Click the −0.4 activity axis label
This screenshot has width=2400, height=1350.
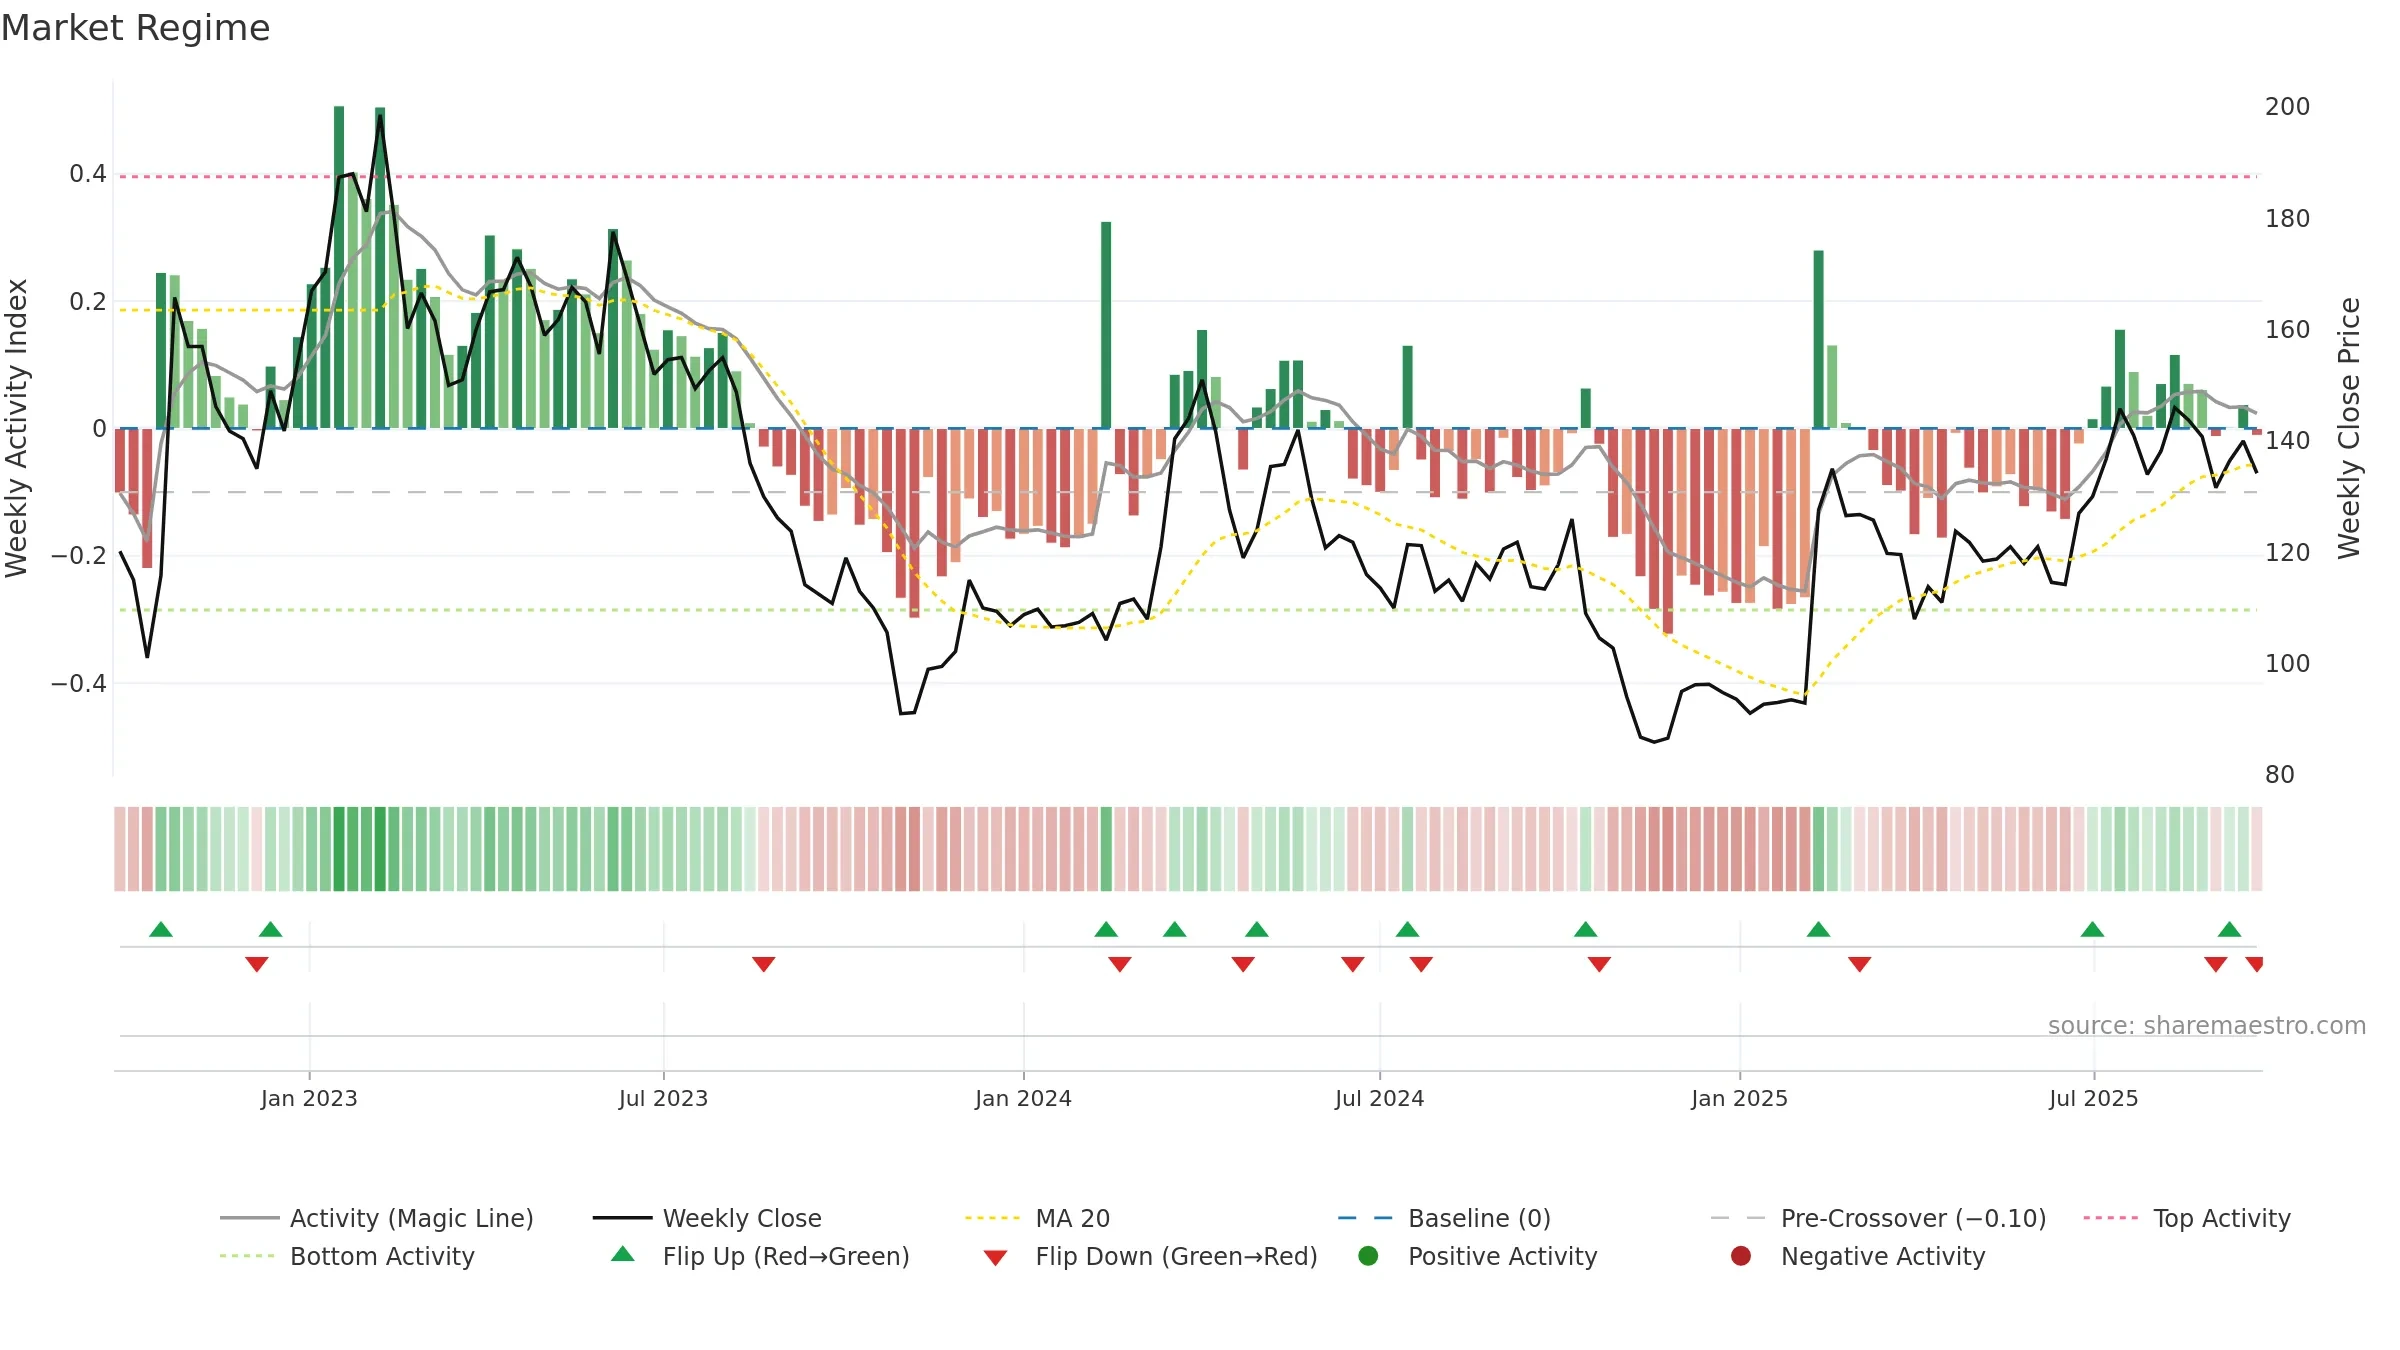78,683
